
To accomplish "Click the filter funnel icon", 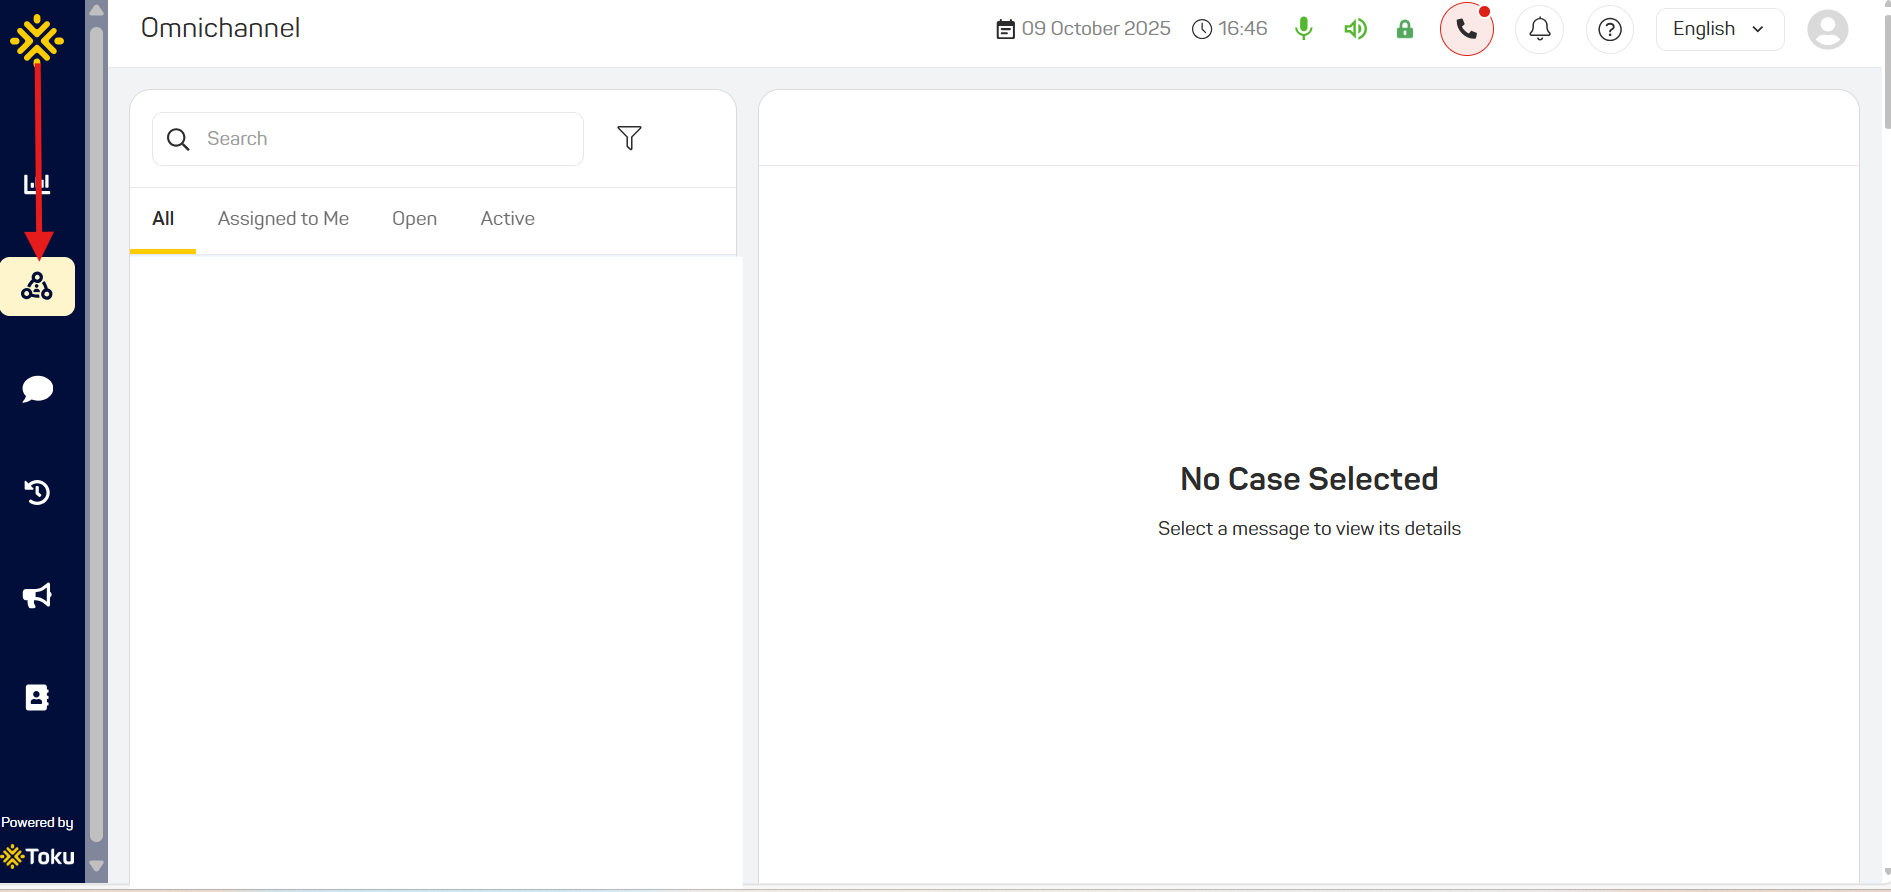I will pos(629,138).
